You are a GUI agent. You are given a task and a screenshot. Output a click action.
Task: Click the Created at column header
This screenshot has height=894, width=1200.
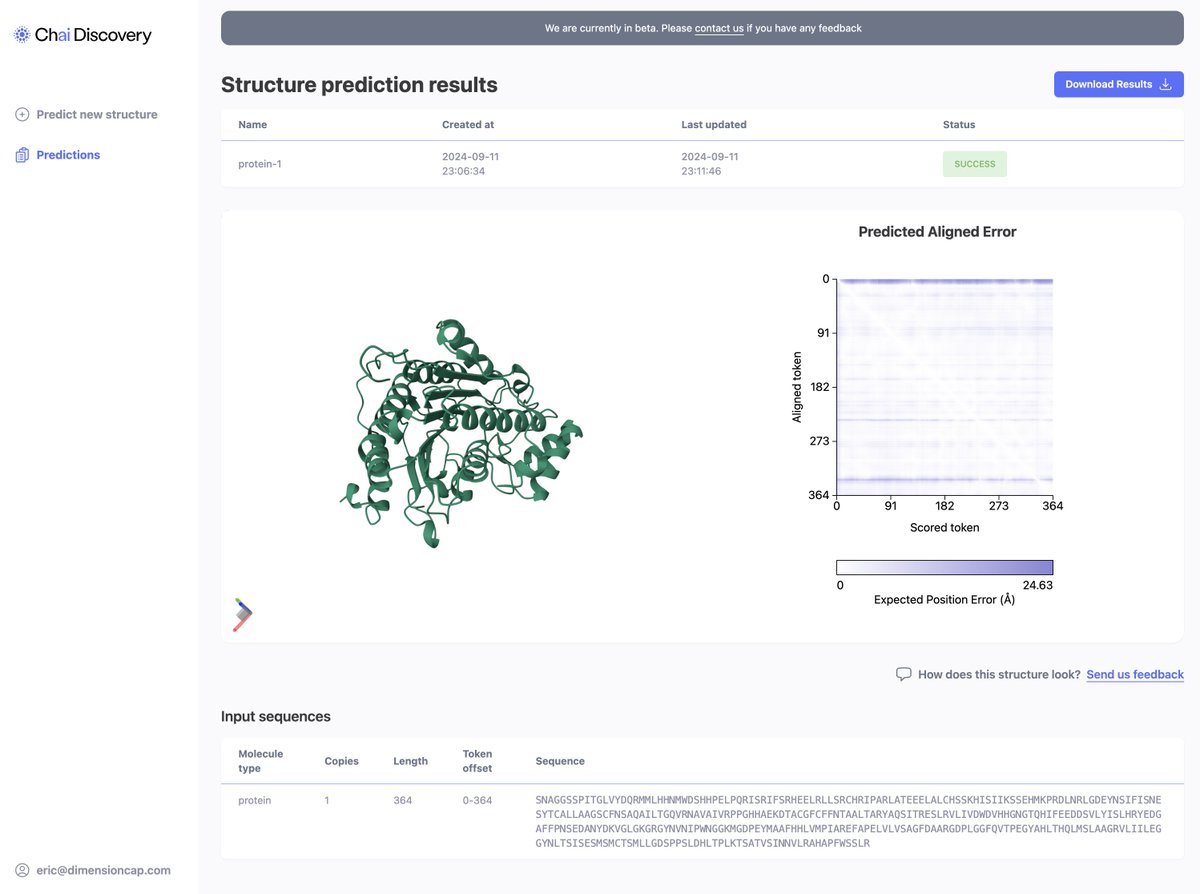pos(468,125)
